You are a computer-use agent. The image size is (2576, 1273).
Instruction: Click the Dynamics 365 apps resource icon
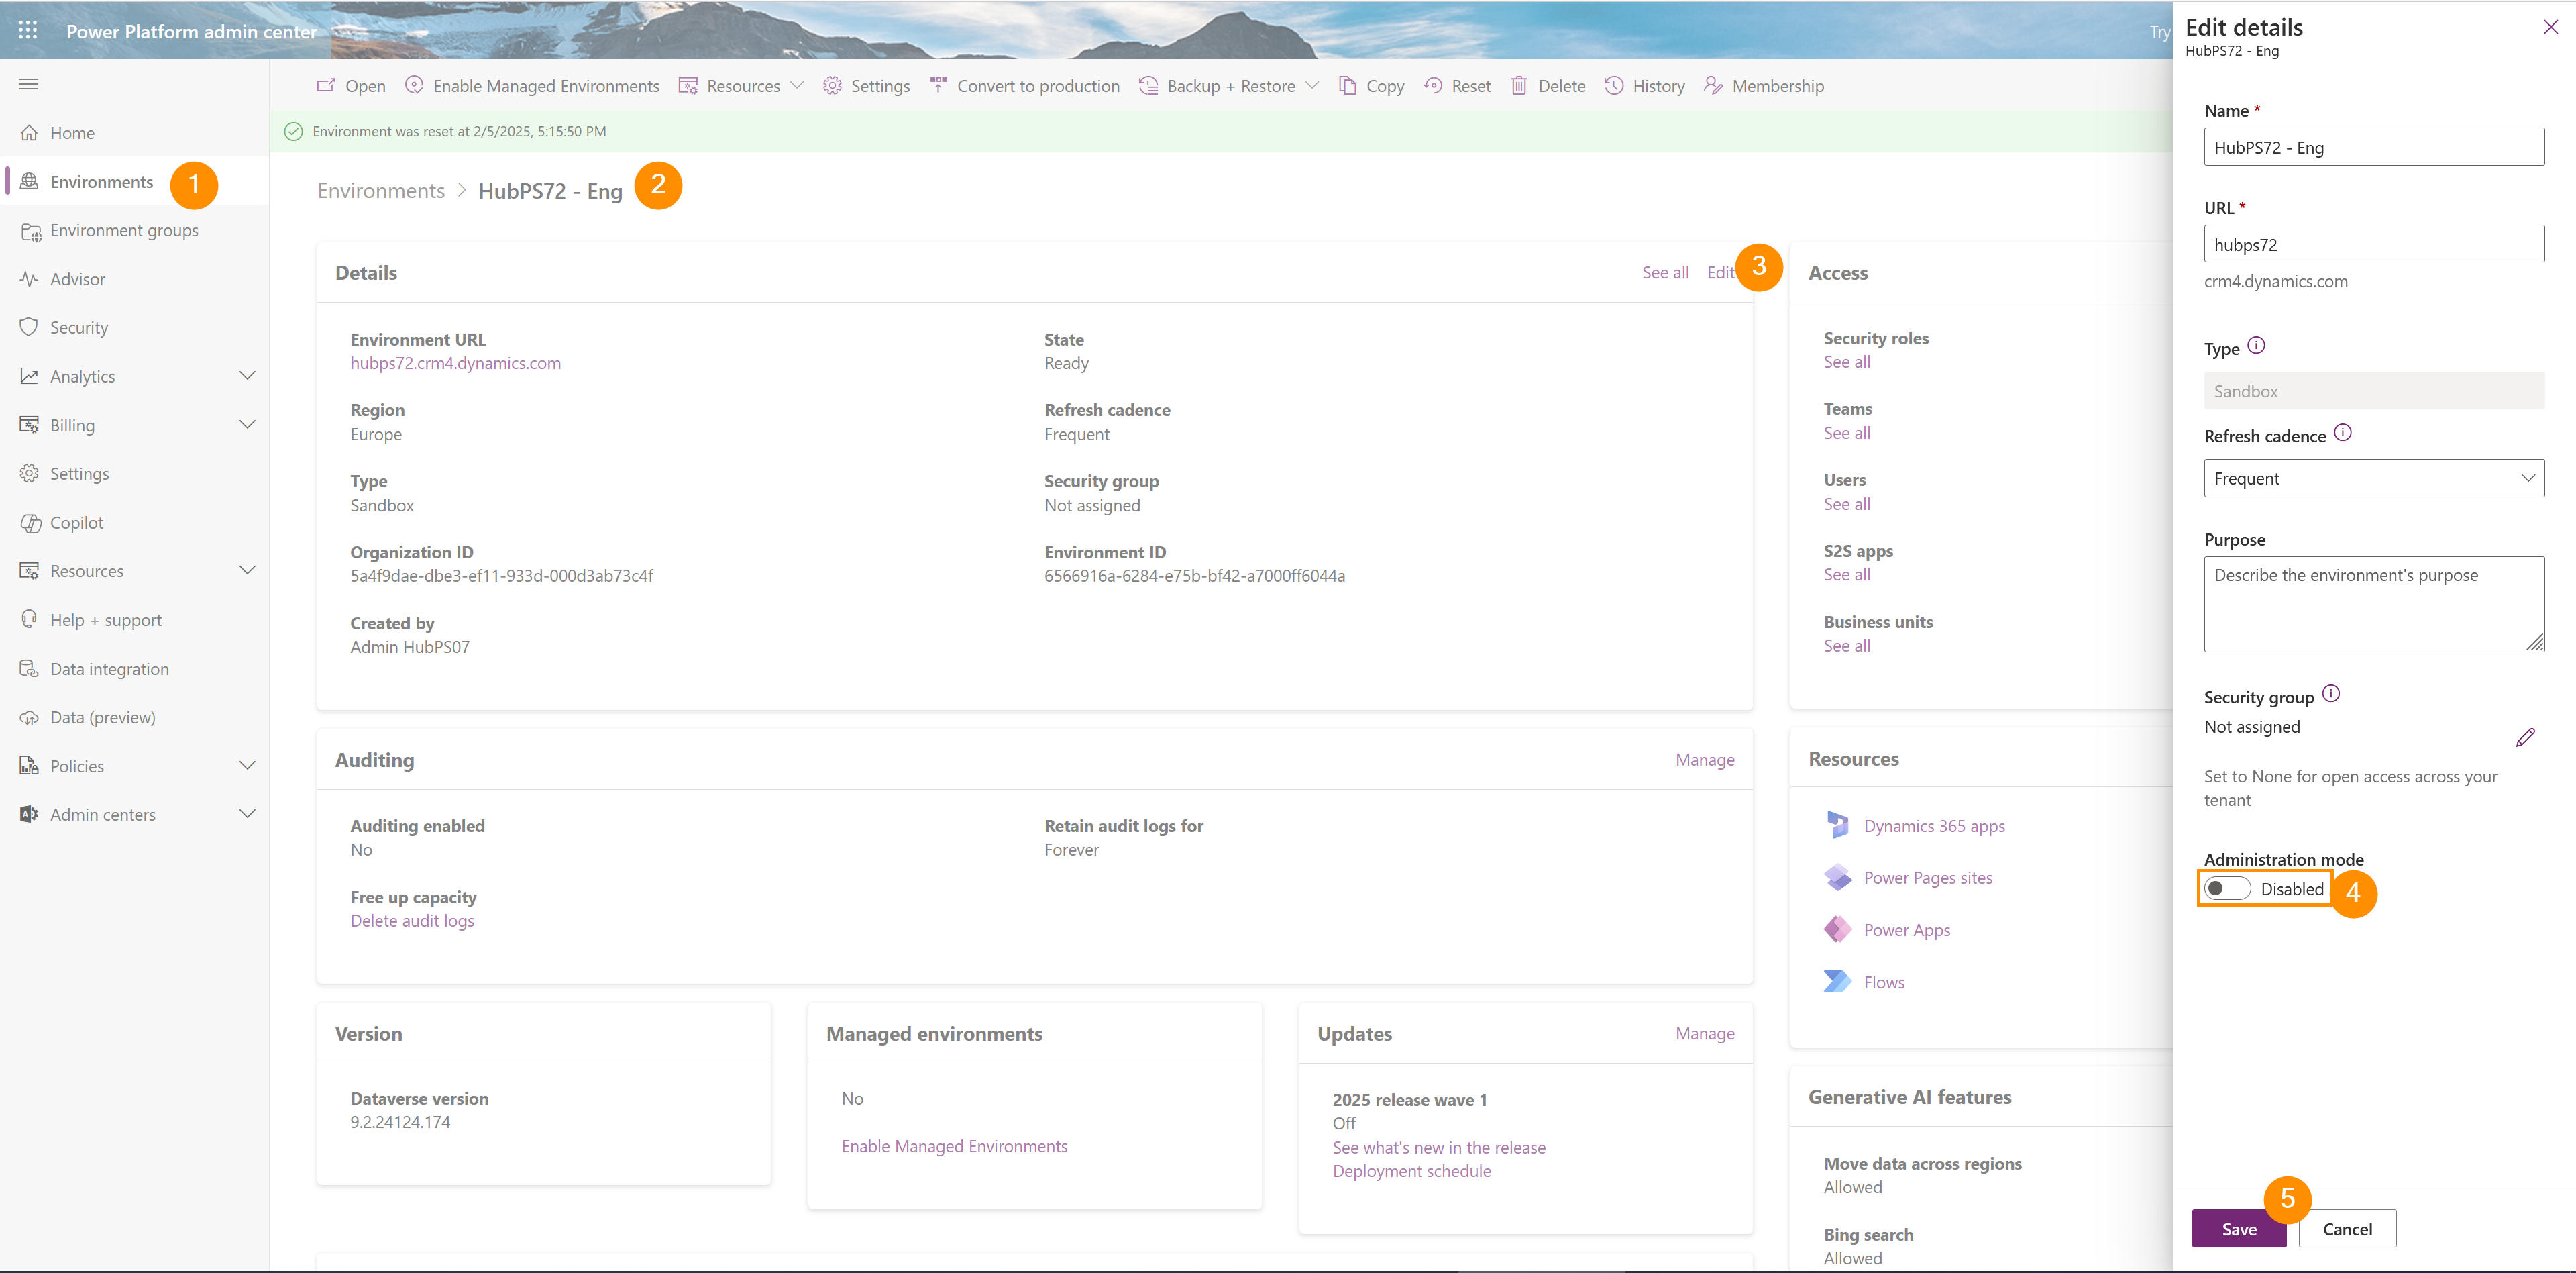pyautogui.click(x=1838, y=825)
